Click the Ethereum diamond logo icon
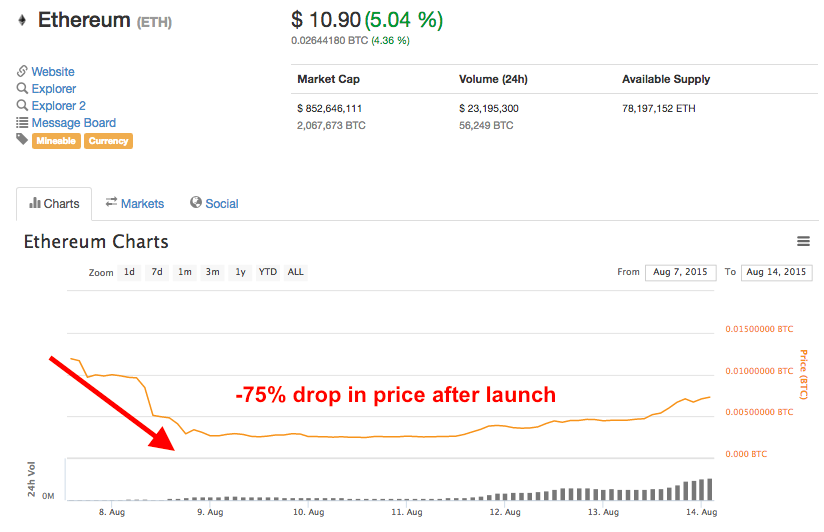The image size is (824, 532). click(x=22, y=21)
